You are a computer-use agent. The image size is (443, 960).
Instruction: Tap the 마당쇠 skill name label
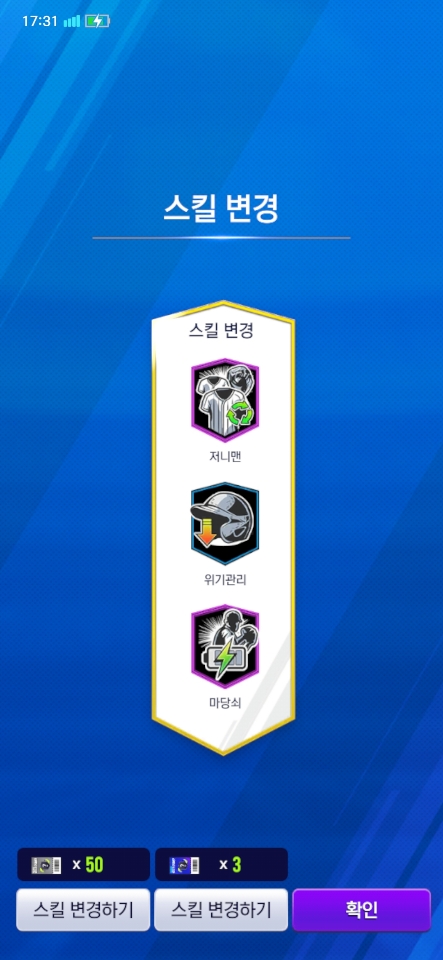[225, 703]
